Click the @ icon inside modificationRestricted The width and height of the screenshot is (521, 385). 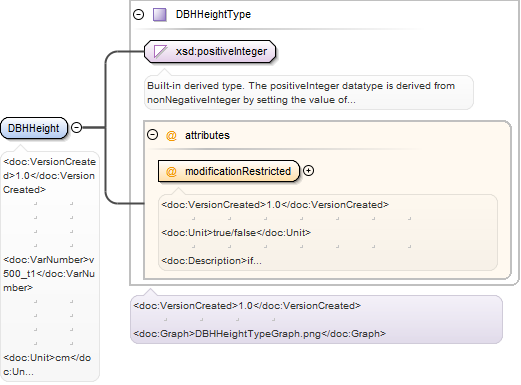(x=171, y=171)
